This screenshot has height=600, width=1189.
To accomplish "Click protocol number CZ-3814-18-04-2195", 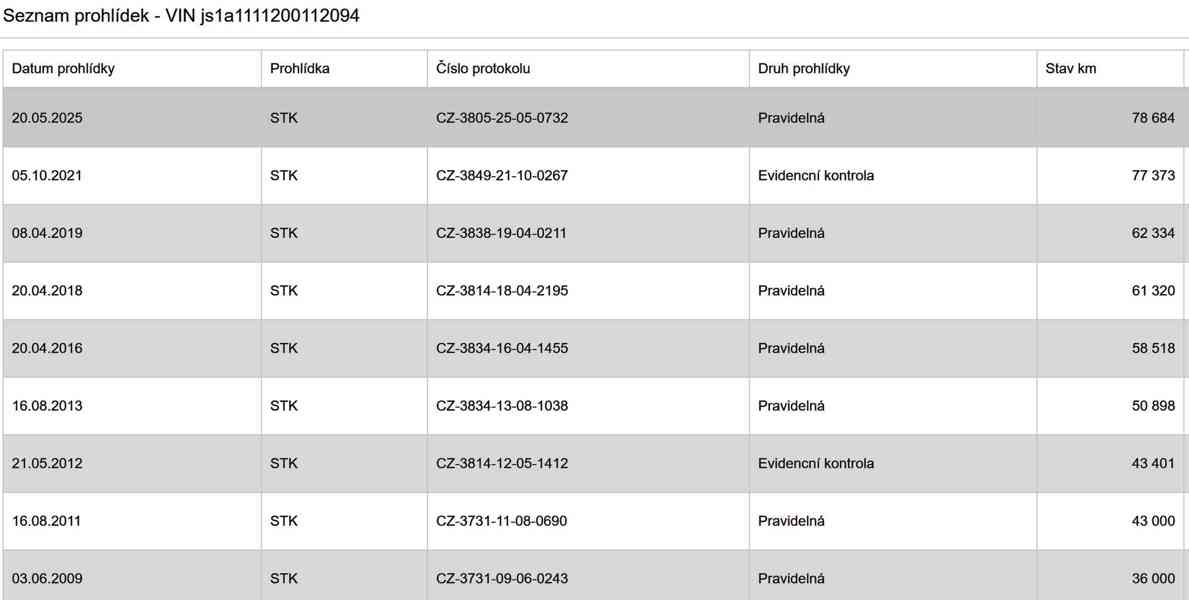I will (x=502, y=291).
